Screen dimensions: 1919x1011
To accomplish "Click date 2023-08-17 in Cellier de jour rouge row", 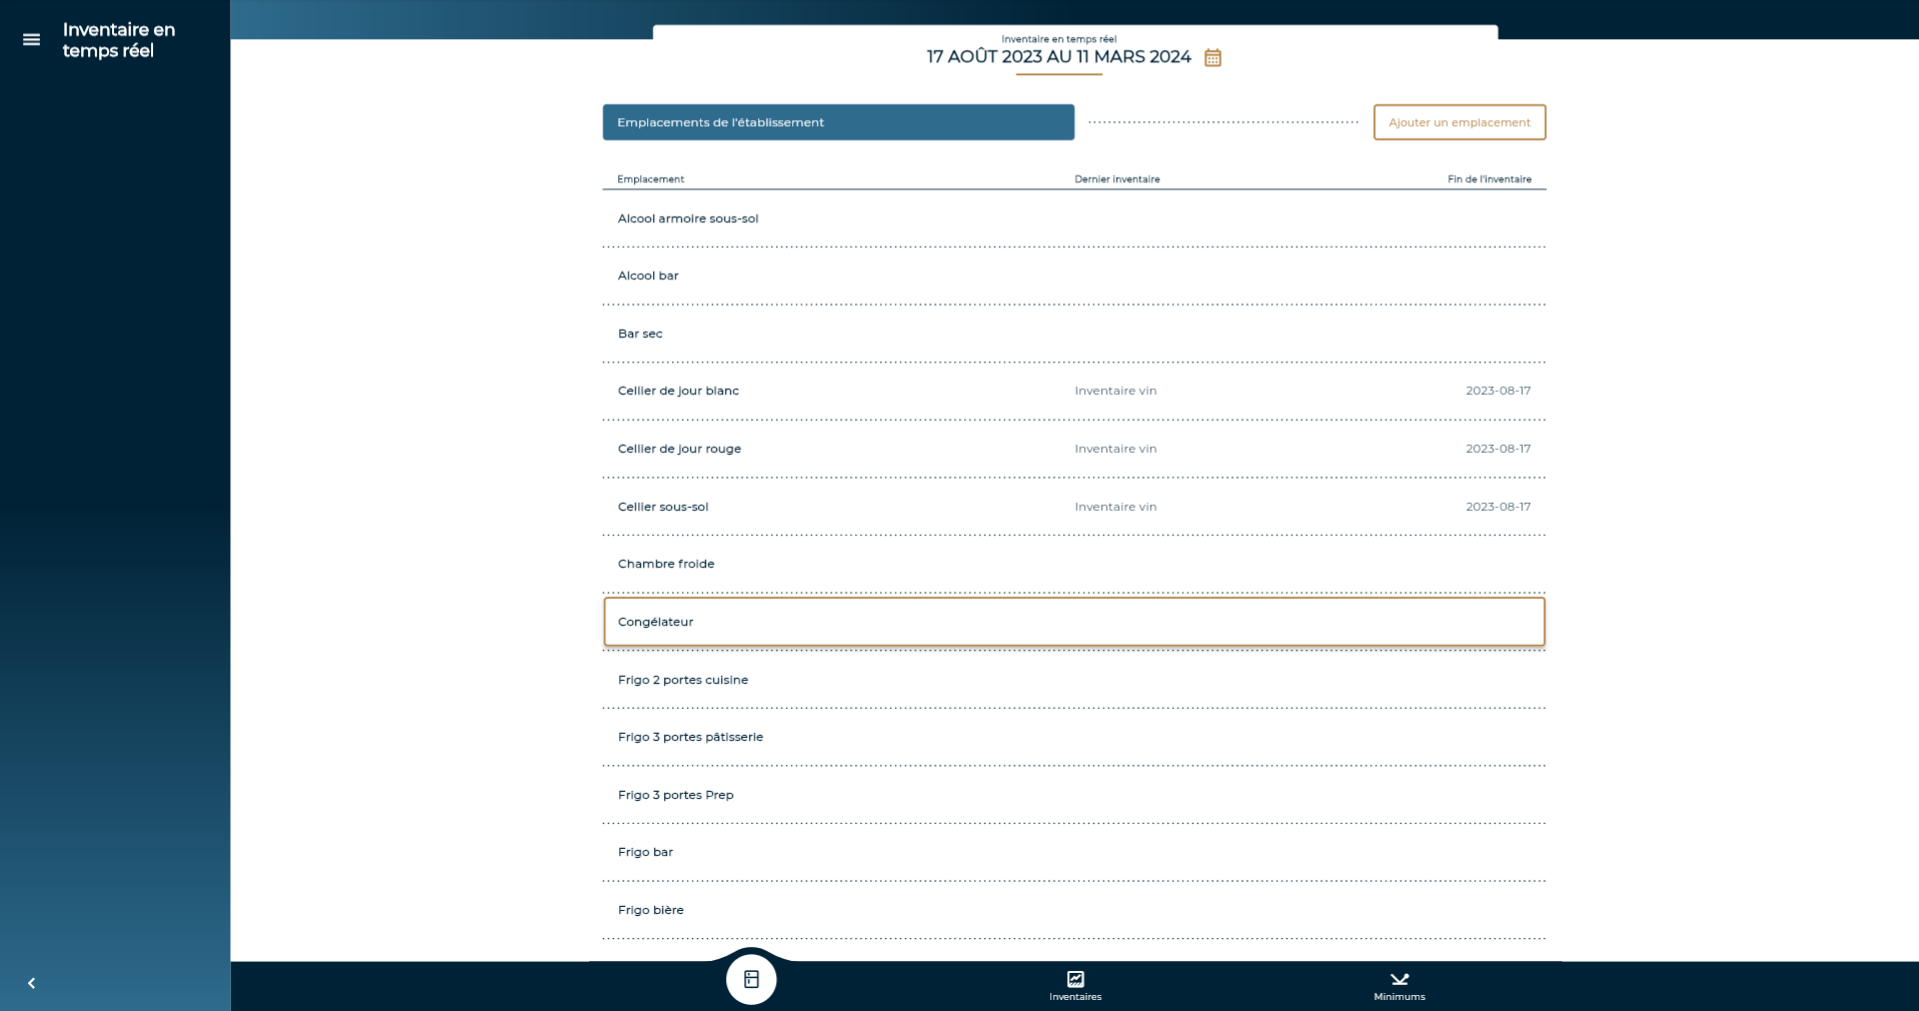I will pyautogui.click(x=1498, y=449).
